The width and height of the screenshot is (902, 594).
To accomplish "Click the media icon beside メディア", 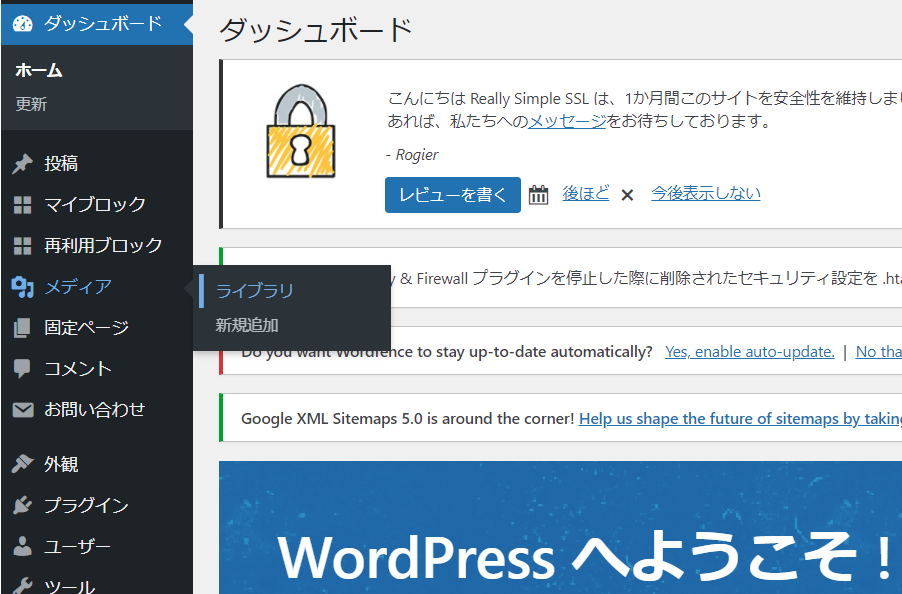I will [x=23, y=287].
